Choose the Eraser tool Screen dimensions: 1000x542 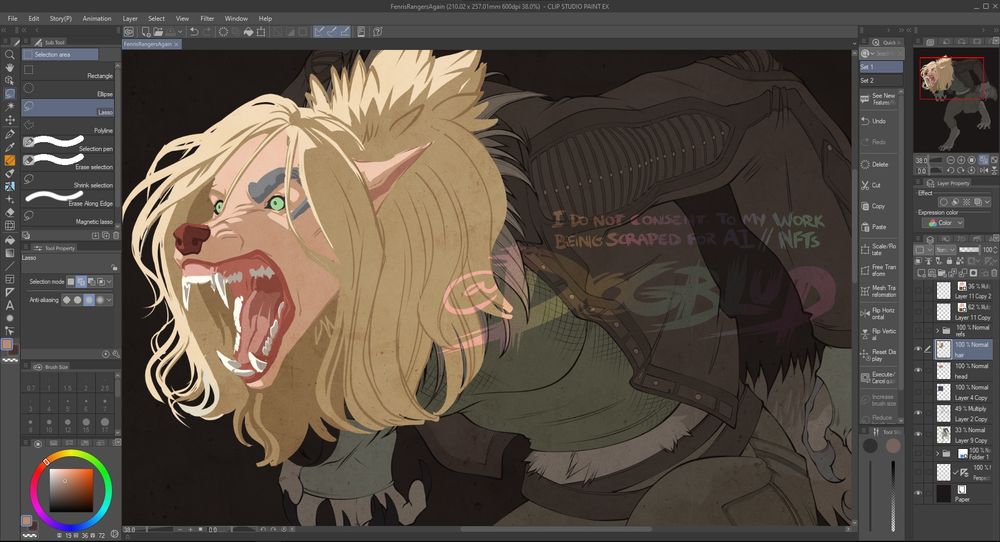click(9, 212)
